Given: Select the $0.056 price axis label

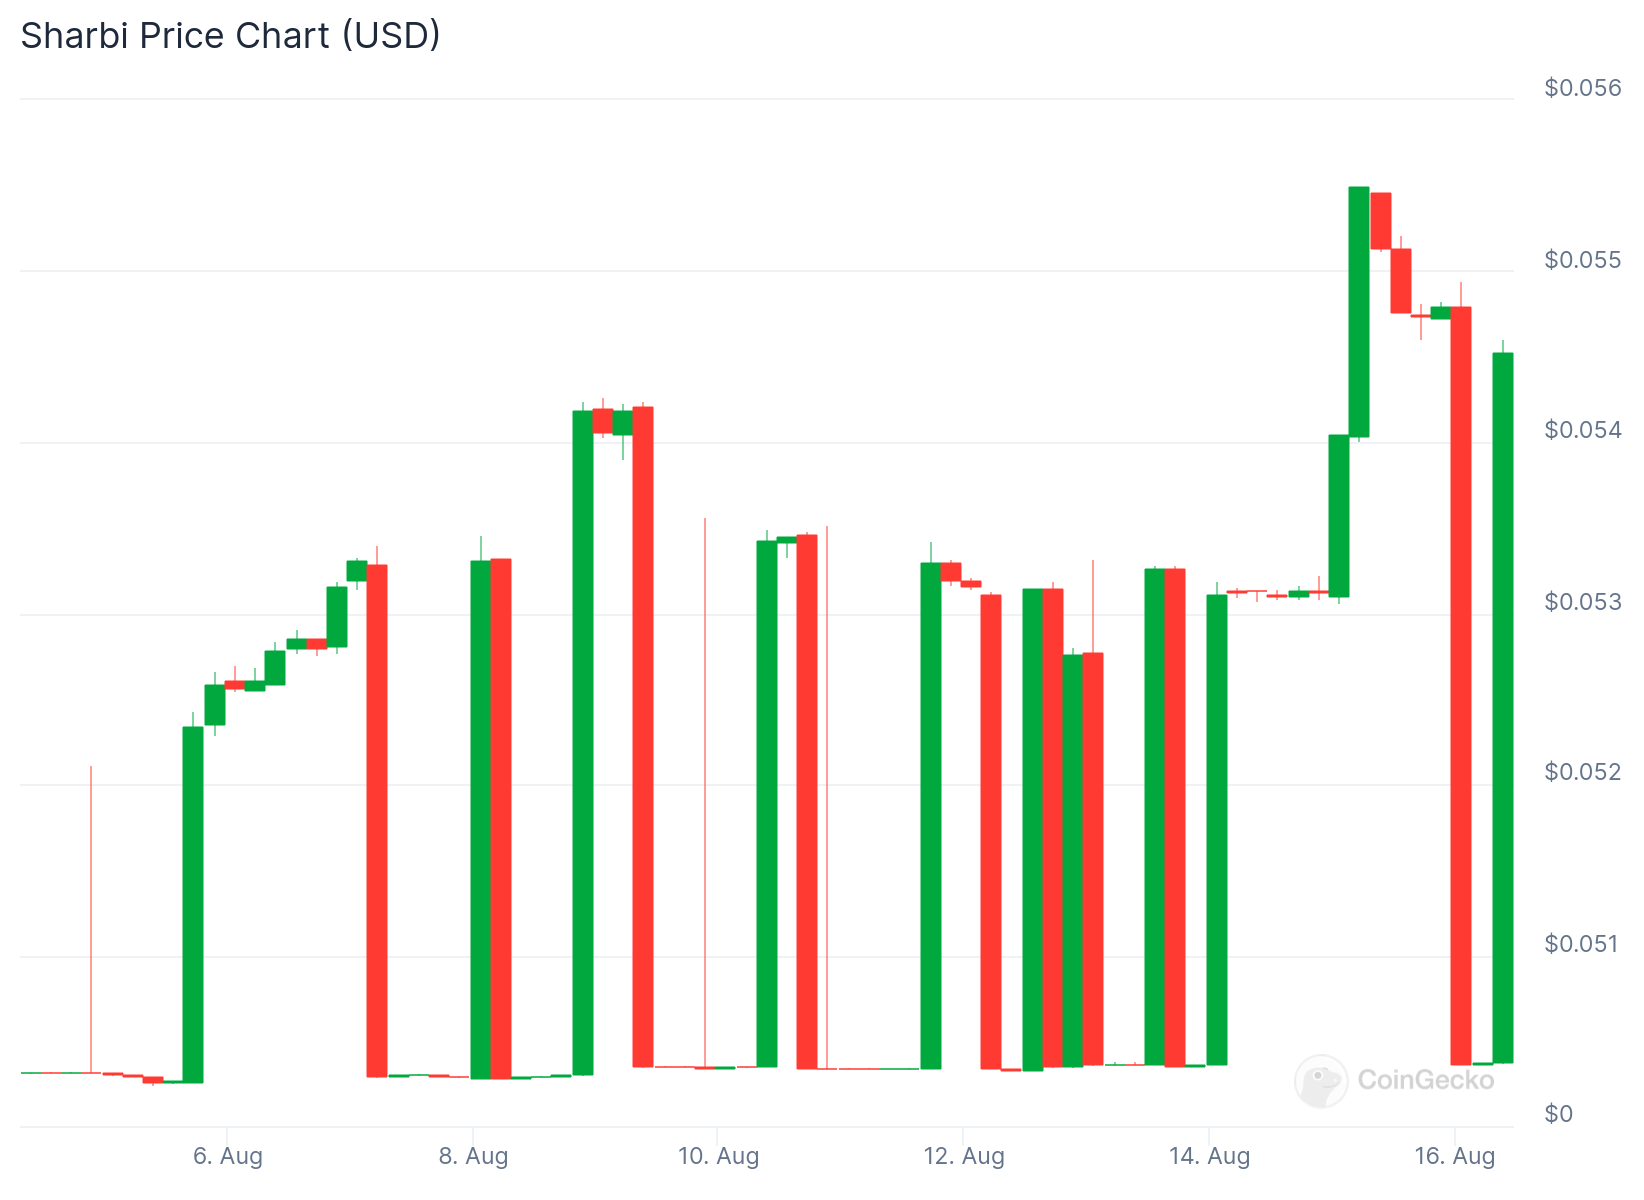Looking at the screenshot, I should click(x=1583, y=88).
